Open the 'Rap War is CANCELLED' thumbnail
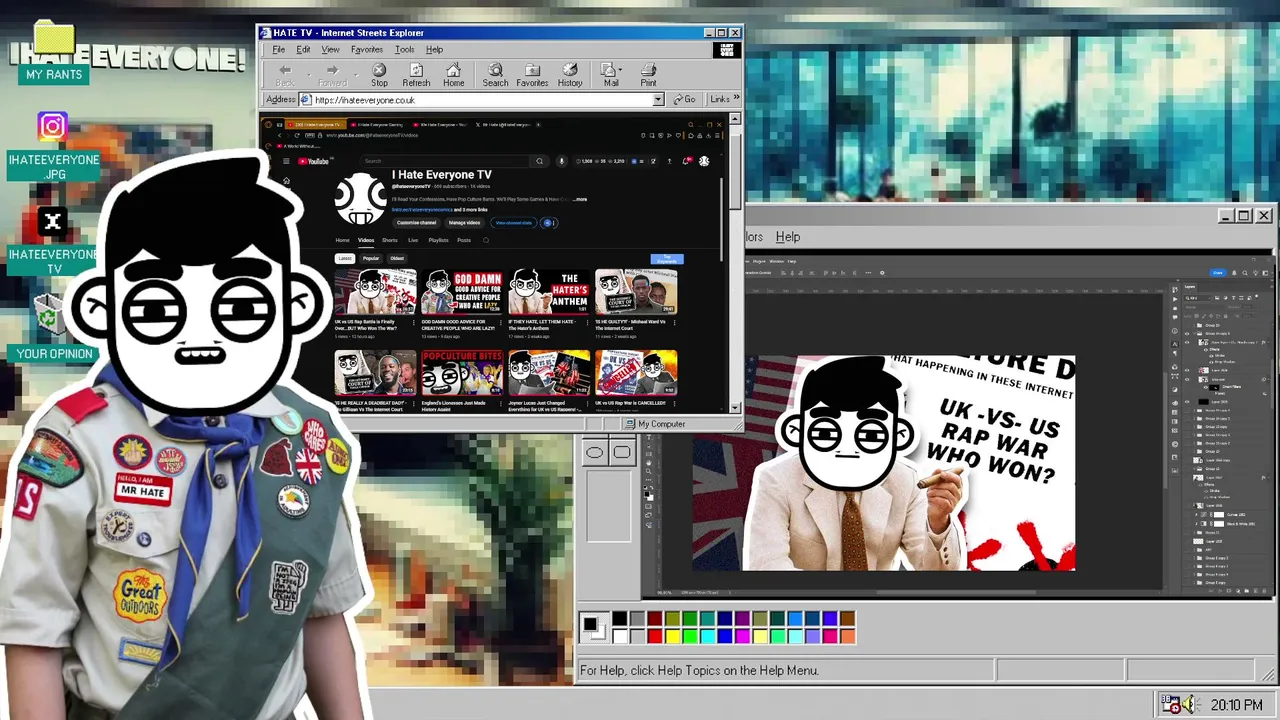 [635, 372]
